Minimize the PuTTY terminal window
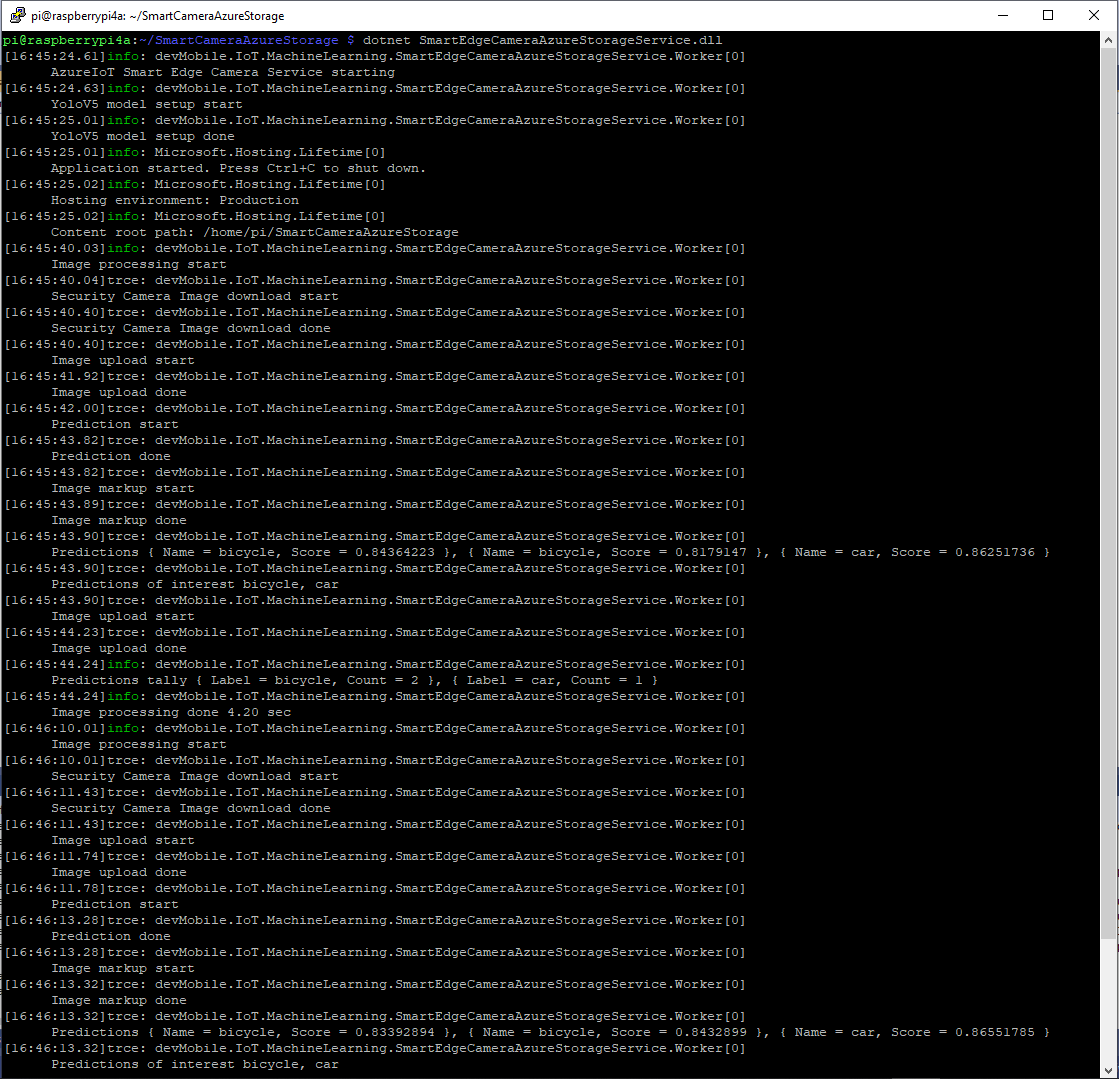The height and width of the screenshot is (1079, 1119). pyautogui.click(x=1002, y=15)
